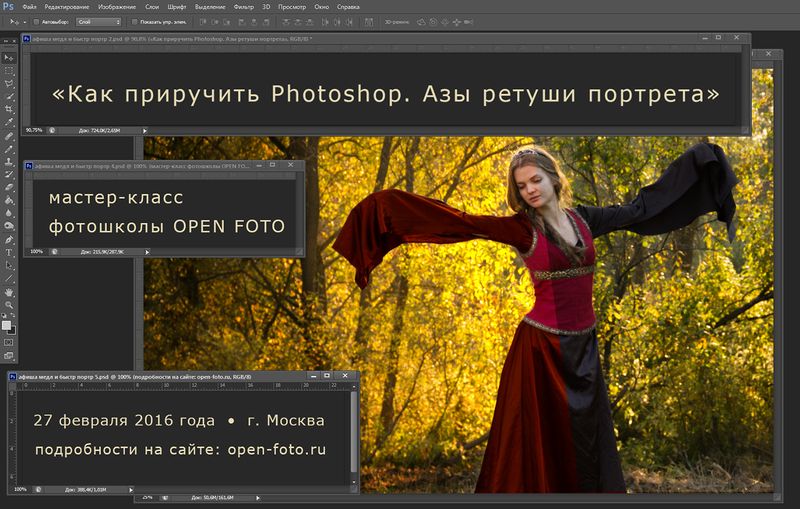This screenshot has width=800, height=509.
Task: Open the Редактирование menu
Action: click(67, 7)
